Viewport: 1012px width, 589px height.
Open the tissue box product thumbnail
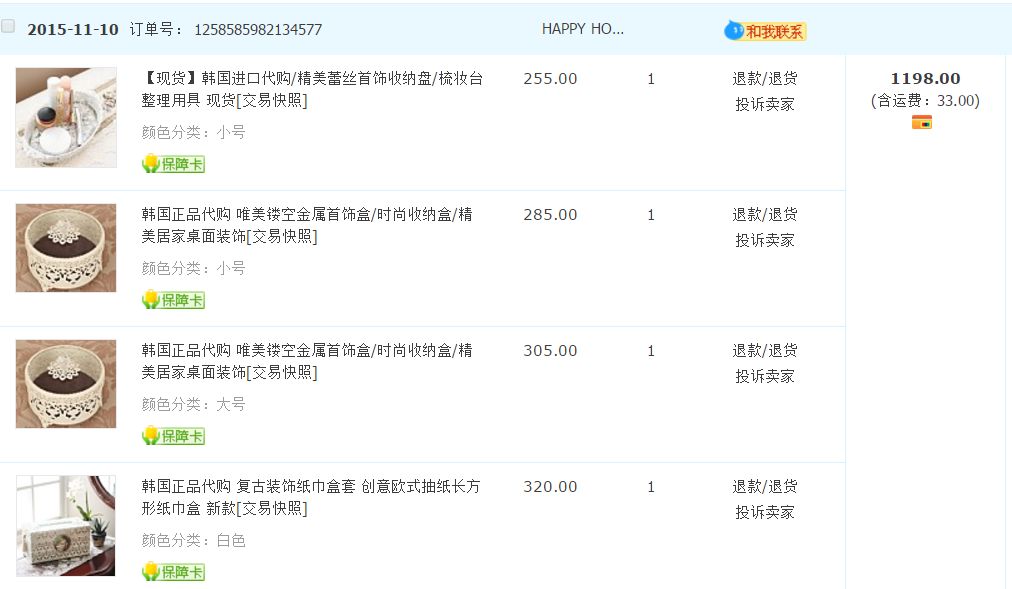[x=66, y=525]
